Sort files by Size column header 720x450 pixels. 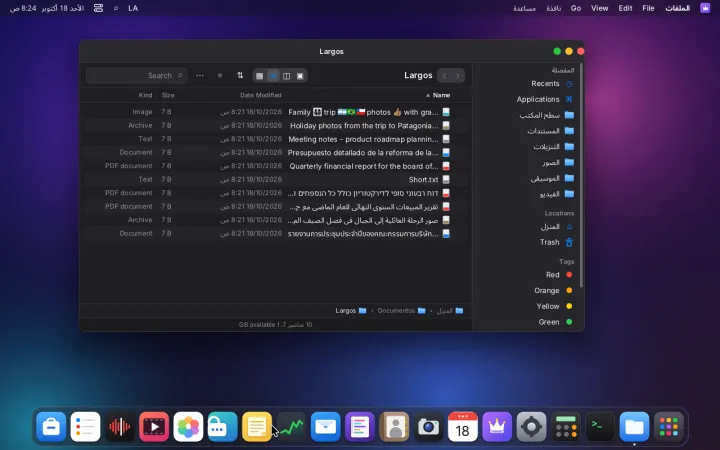tap(168, 96)
